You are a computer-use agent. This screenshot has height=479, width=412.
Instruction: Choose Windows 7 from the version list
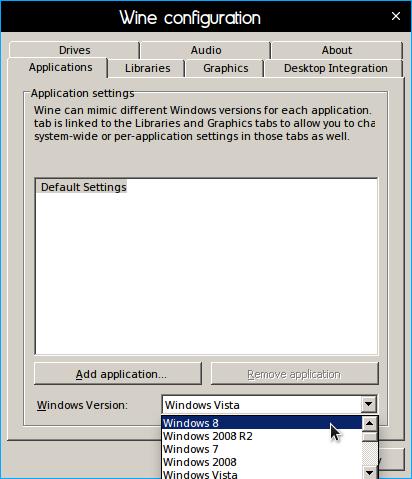tap(262, 449)
